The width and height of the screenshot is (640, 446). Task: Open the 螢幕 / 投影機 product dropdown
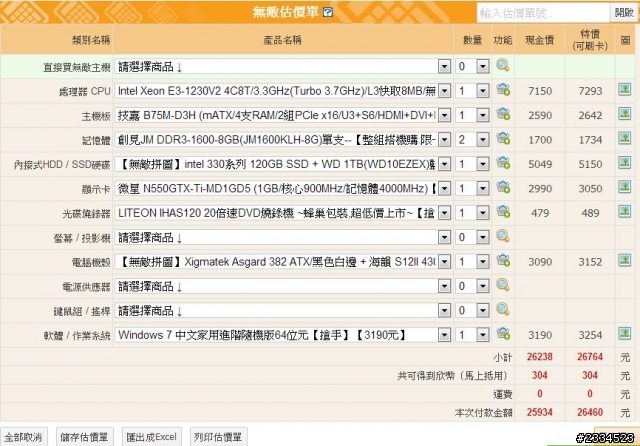coord(282,237)
